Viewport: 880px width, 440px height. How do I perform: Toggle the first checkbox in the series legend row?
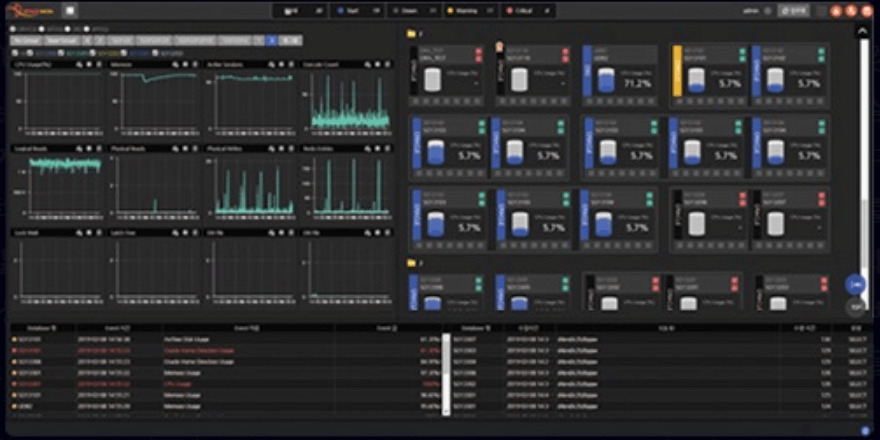tap(14, 53)
